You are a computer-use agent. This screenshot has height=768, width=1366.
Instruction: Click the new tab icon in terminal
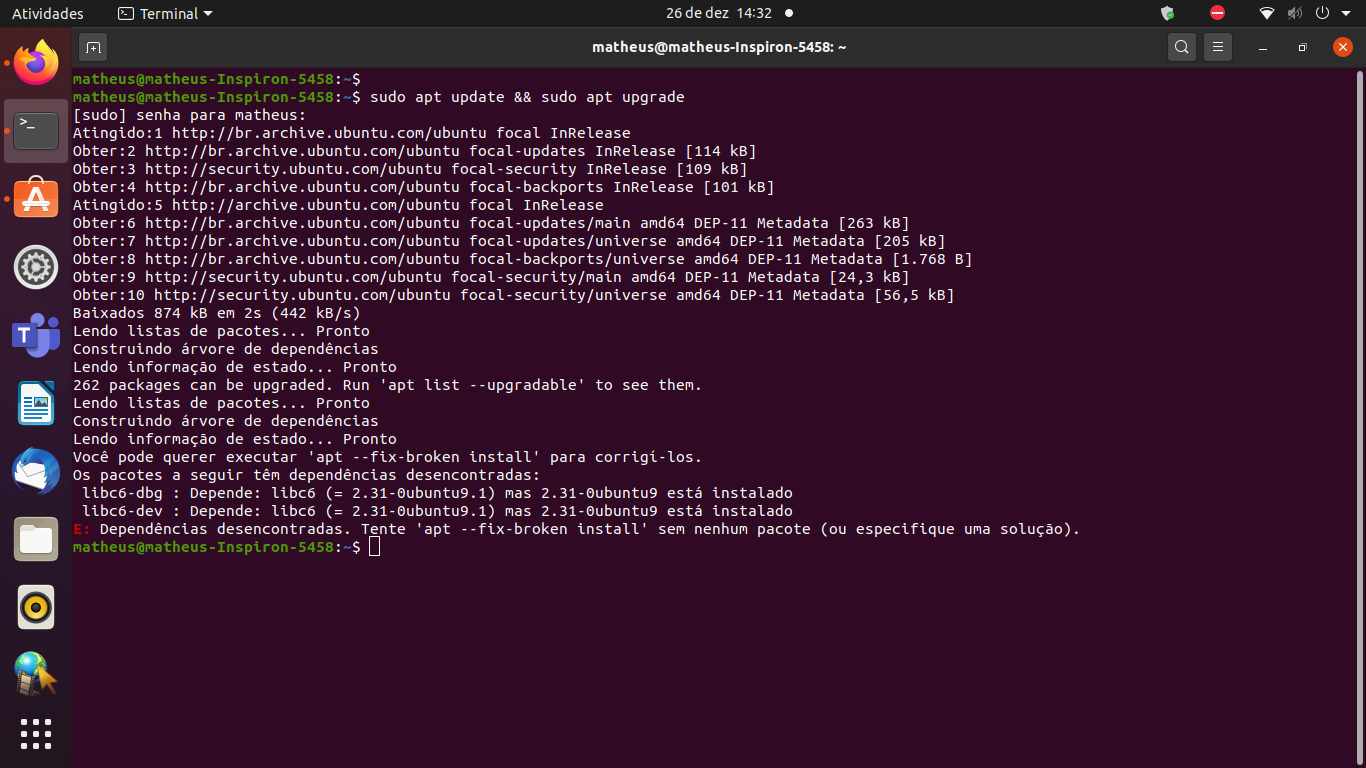93,47
